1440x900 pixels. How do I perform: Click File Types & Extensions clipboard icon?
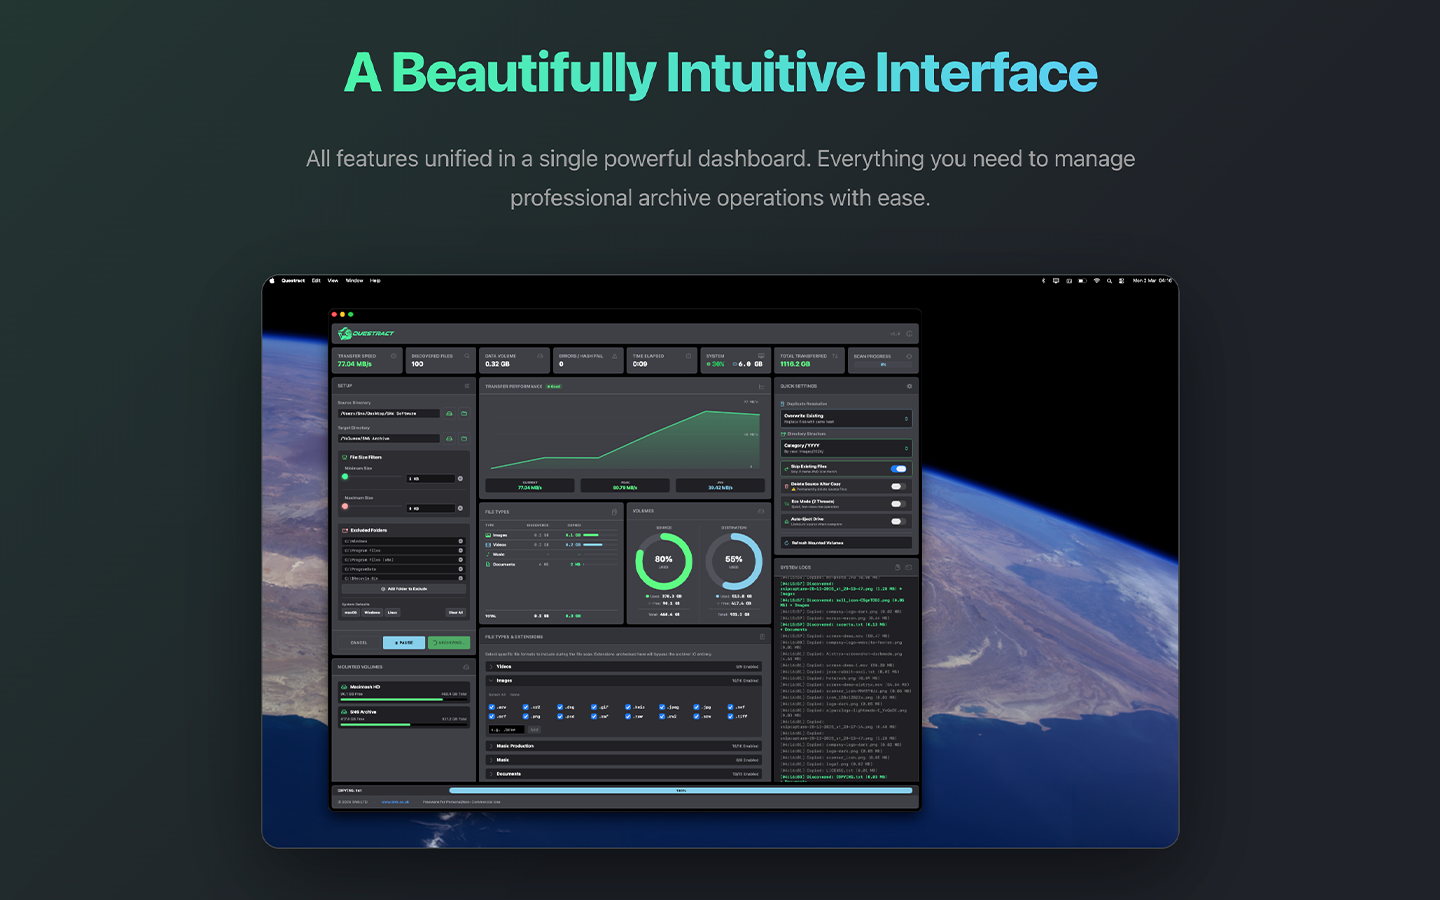762,637
